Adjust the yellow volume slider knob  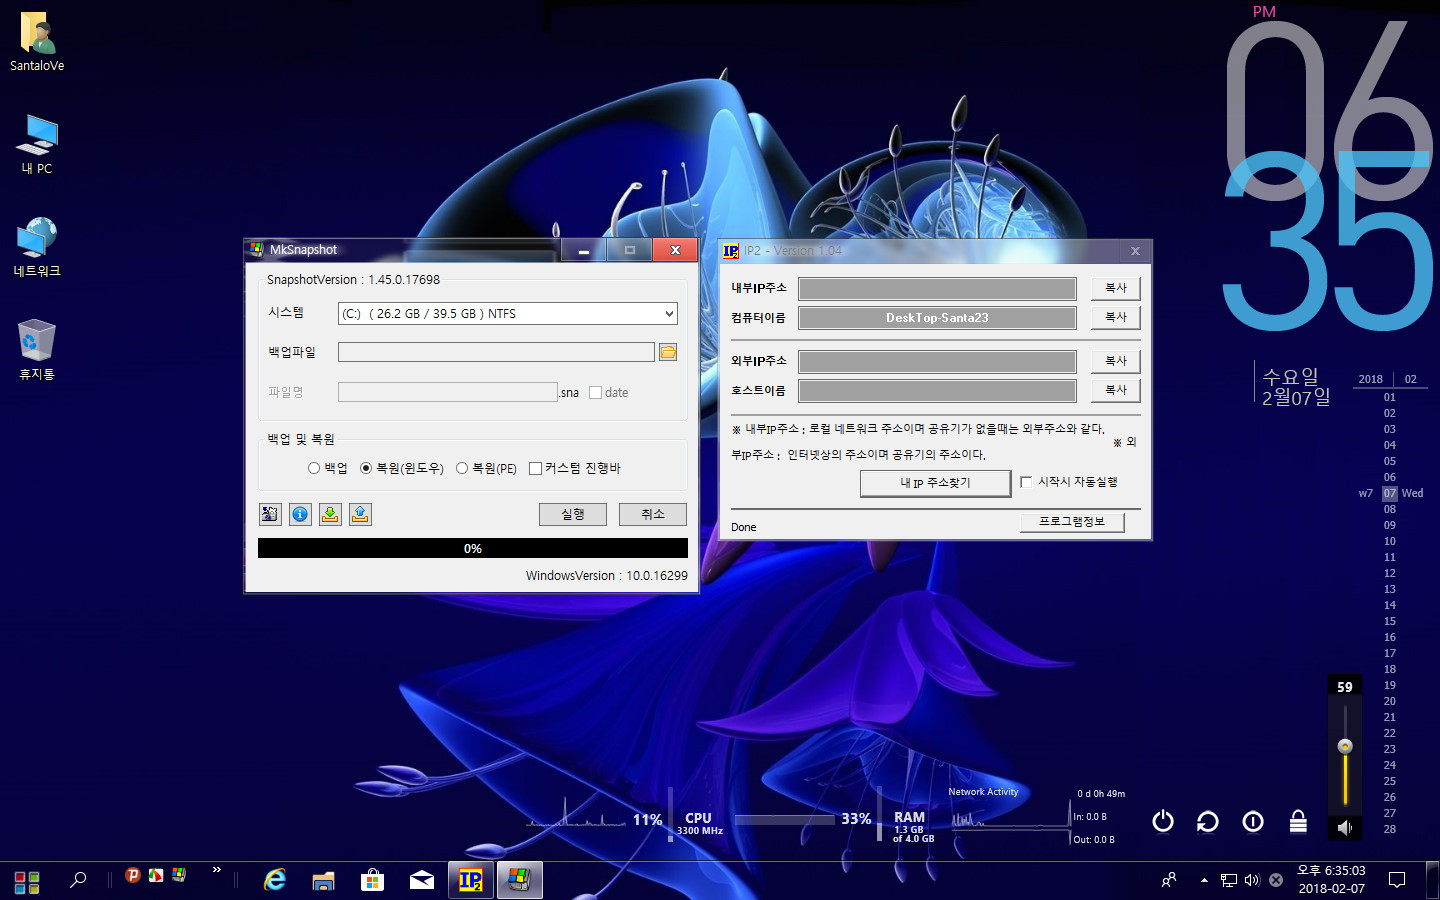point(1345,746)
